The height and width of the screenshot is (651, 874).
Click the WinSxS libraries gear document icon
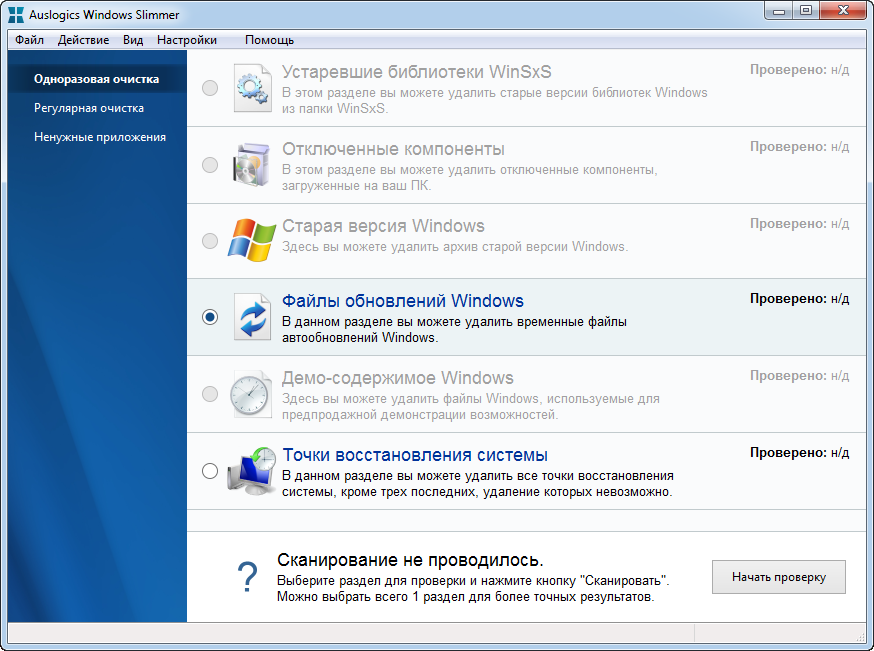pyautogui.click(x=253, y=88)
